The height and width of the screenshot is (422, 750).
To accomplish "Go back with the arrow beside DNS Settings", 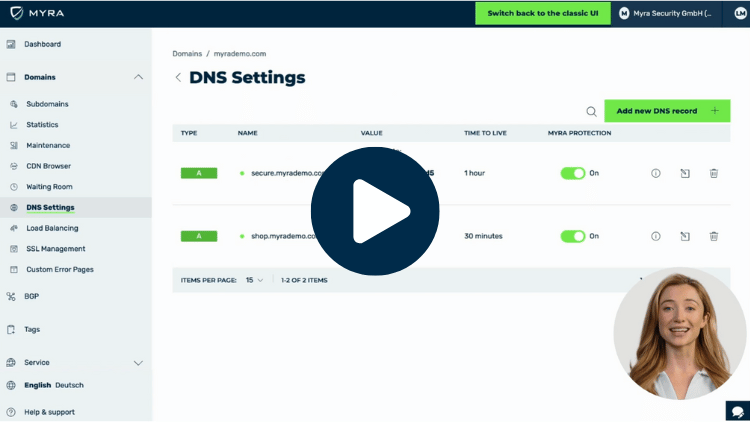I will pyautogui.click(x=178, y=78).
